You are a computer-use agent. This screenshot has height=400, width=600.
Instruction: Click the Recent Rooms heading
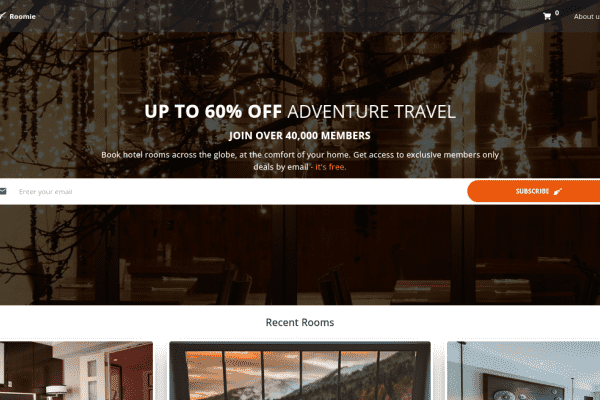pos(300,322)
